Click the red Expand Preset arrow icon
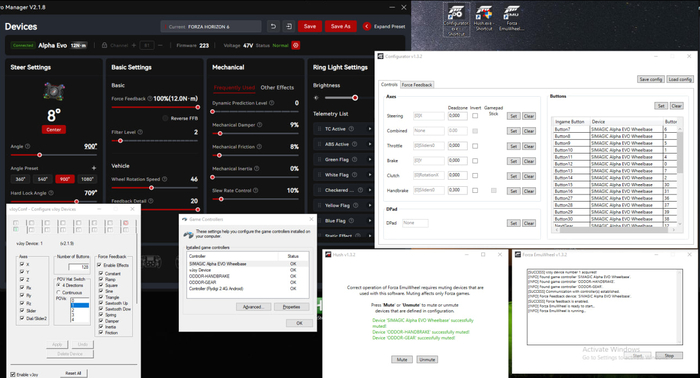This screenshot has height=378, width=700. pyautogui.click(x=367, y=26)
